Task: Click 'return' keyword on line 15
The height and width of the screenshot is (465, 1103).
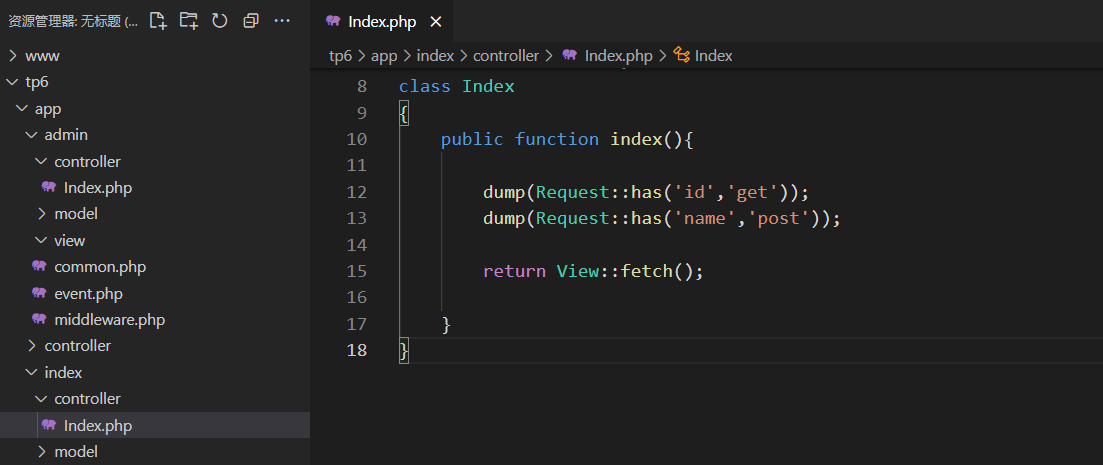Action: coord(514,272)
